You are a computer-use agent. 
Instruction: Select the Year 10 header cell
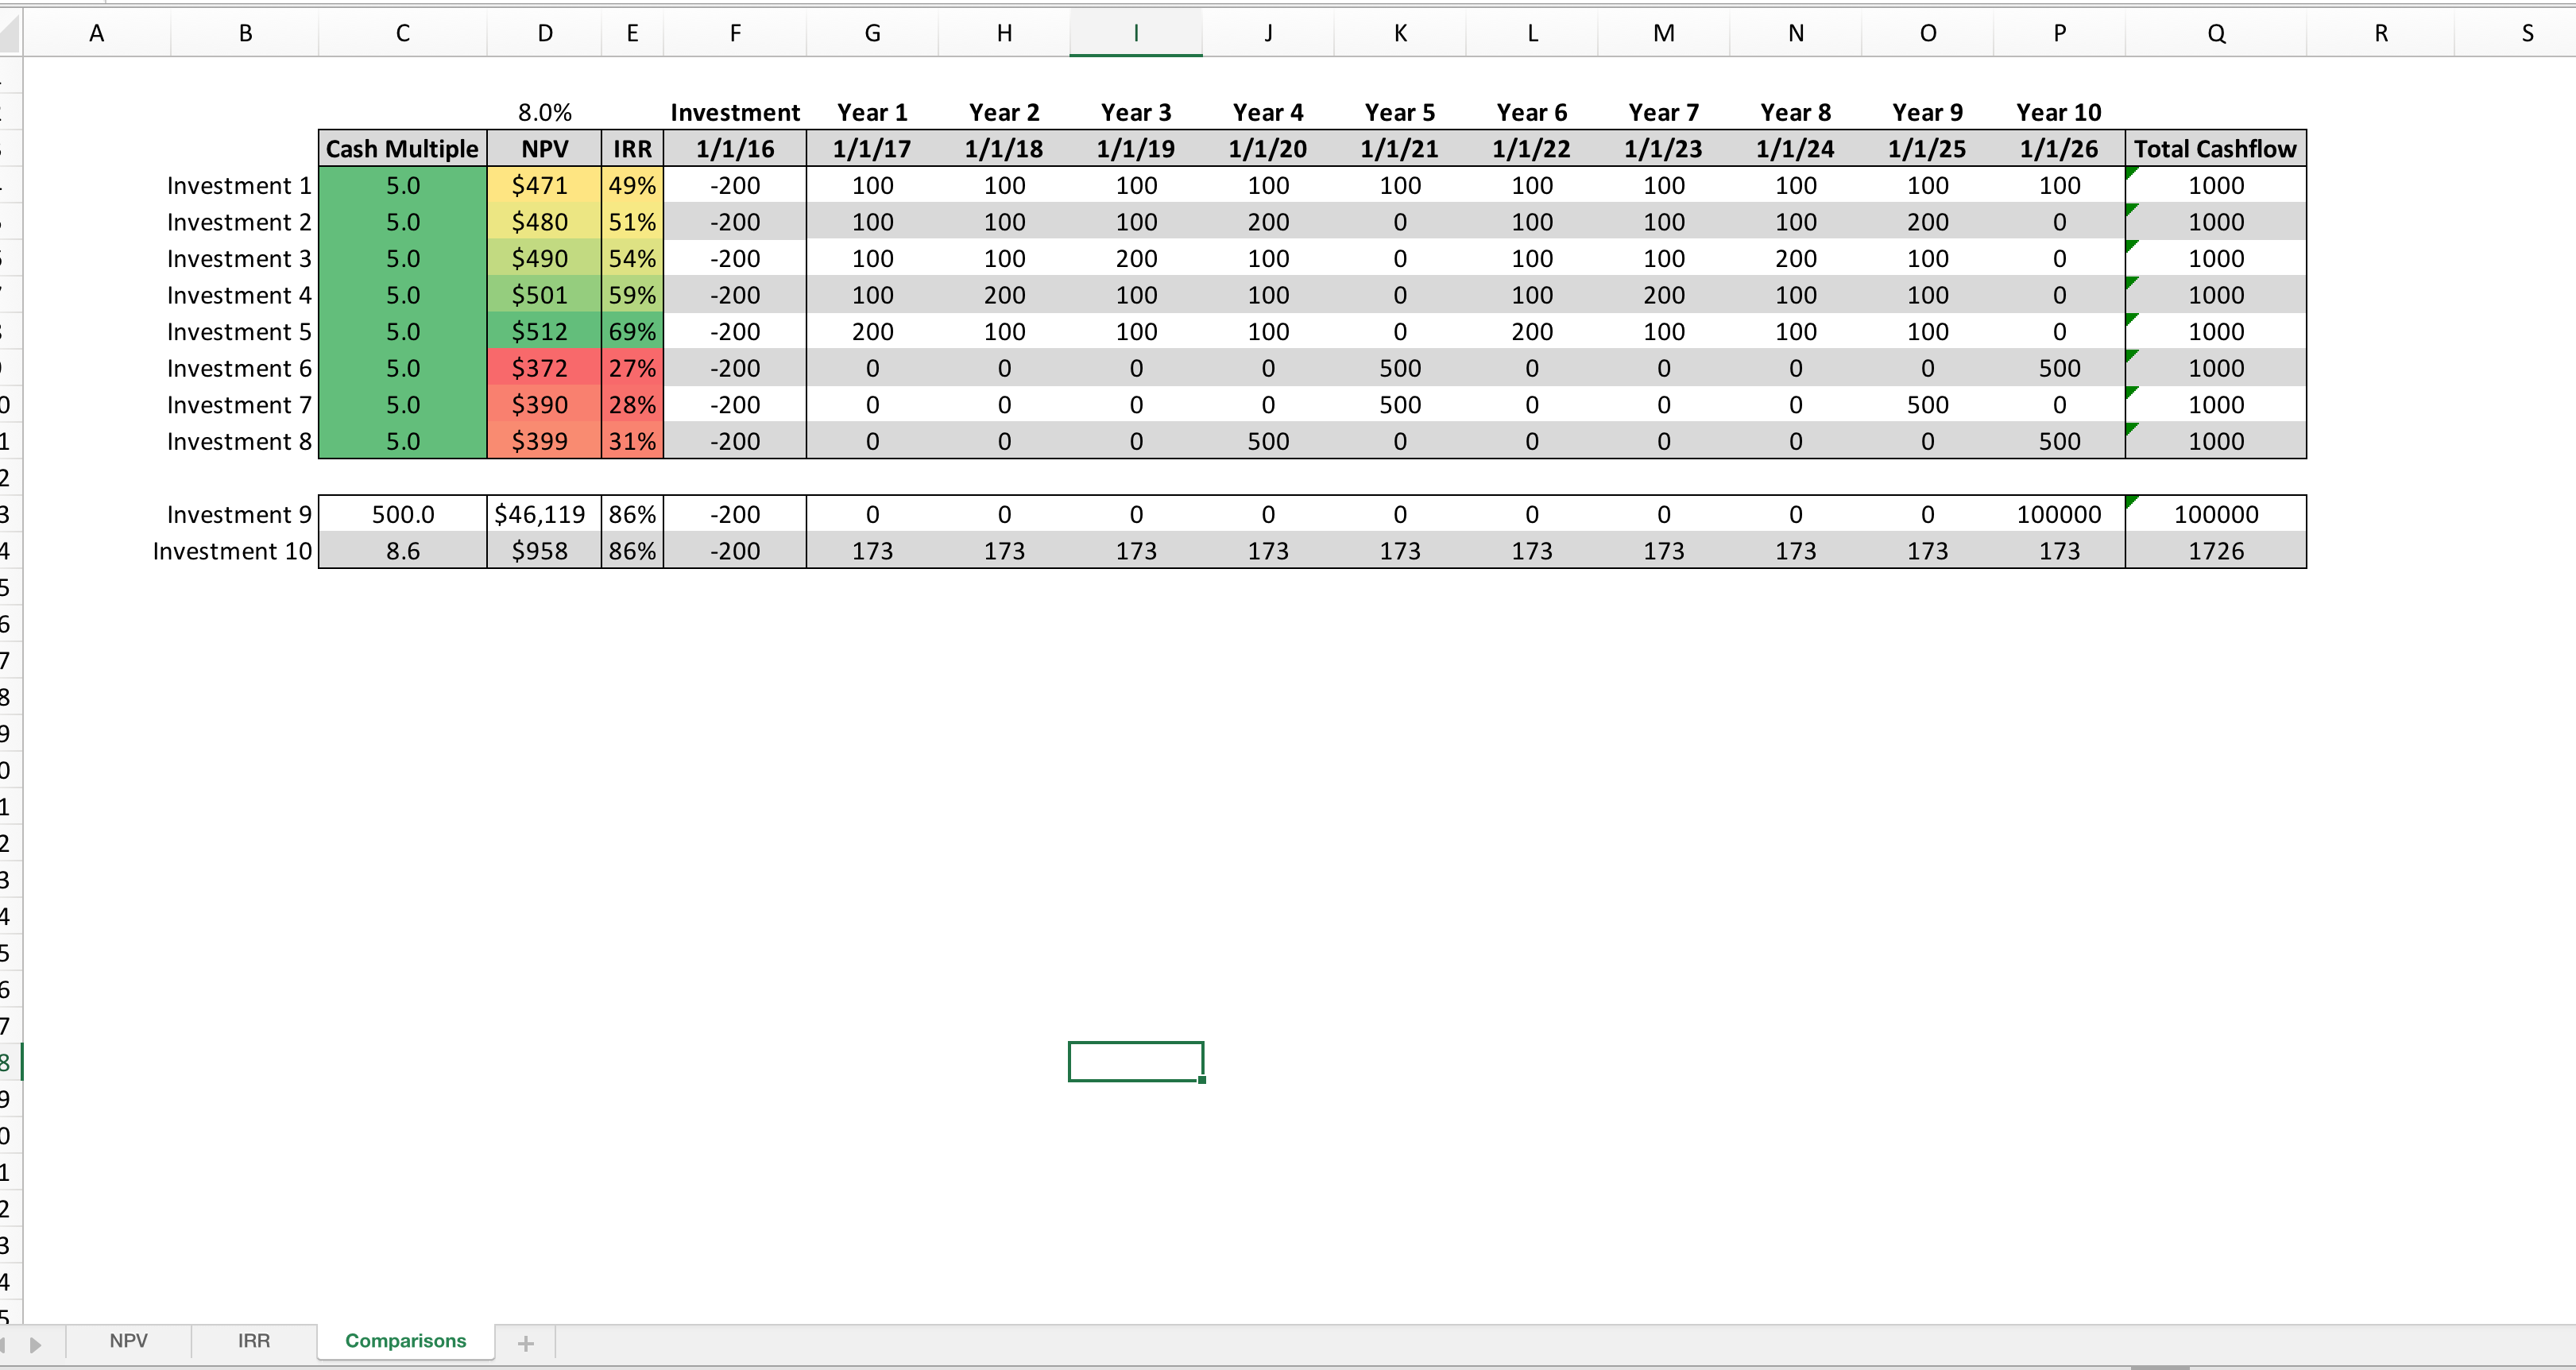pyautogui.click(x=2059, y=112)
